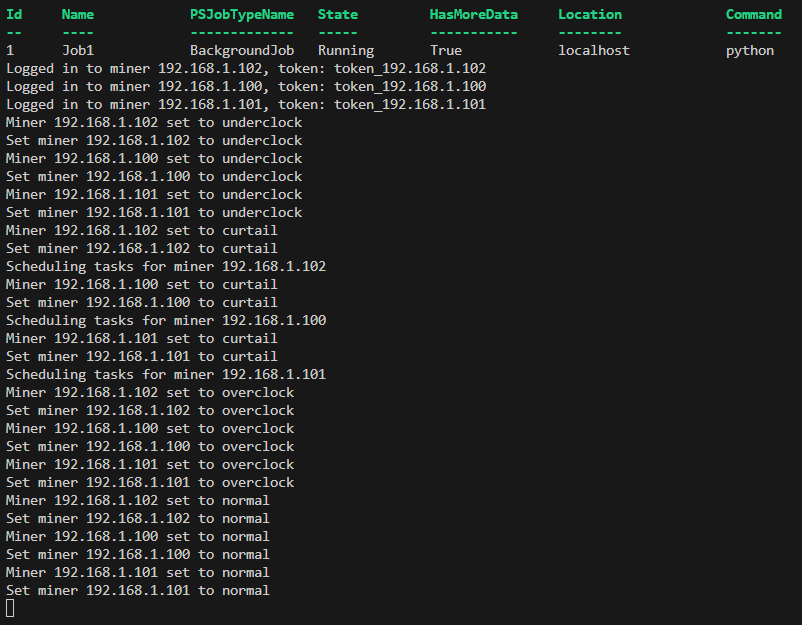Select the PSJobTypeName column header
This screenshot has height=625, width=802.
point(242,14)
